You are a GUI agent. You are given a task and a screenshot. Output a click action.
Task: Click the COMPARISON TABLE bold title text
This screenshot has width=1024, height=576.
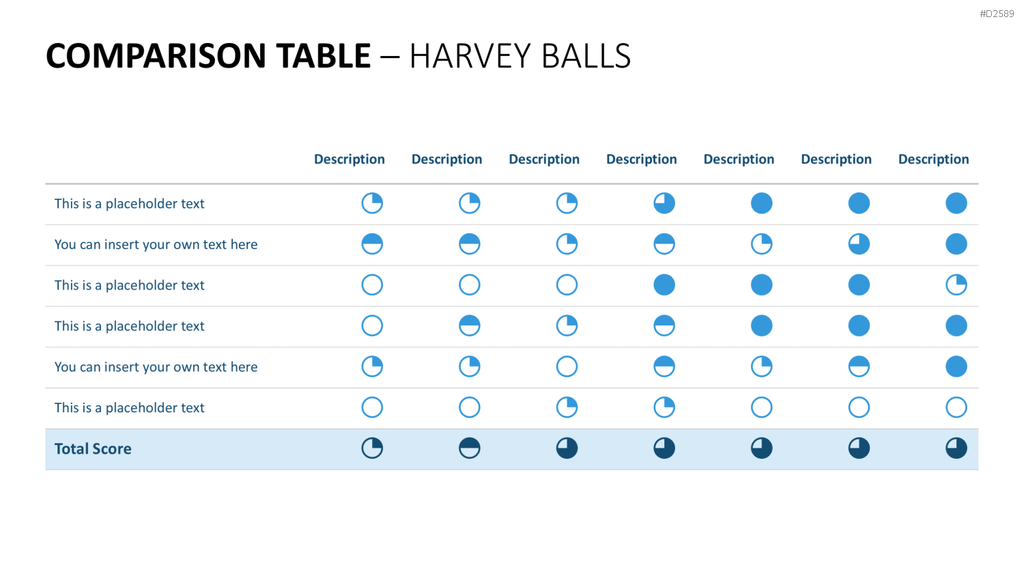coord(208,56)
